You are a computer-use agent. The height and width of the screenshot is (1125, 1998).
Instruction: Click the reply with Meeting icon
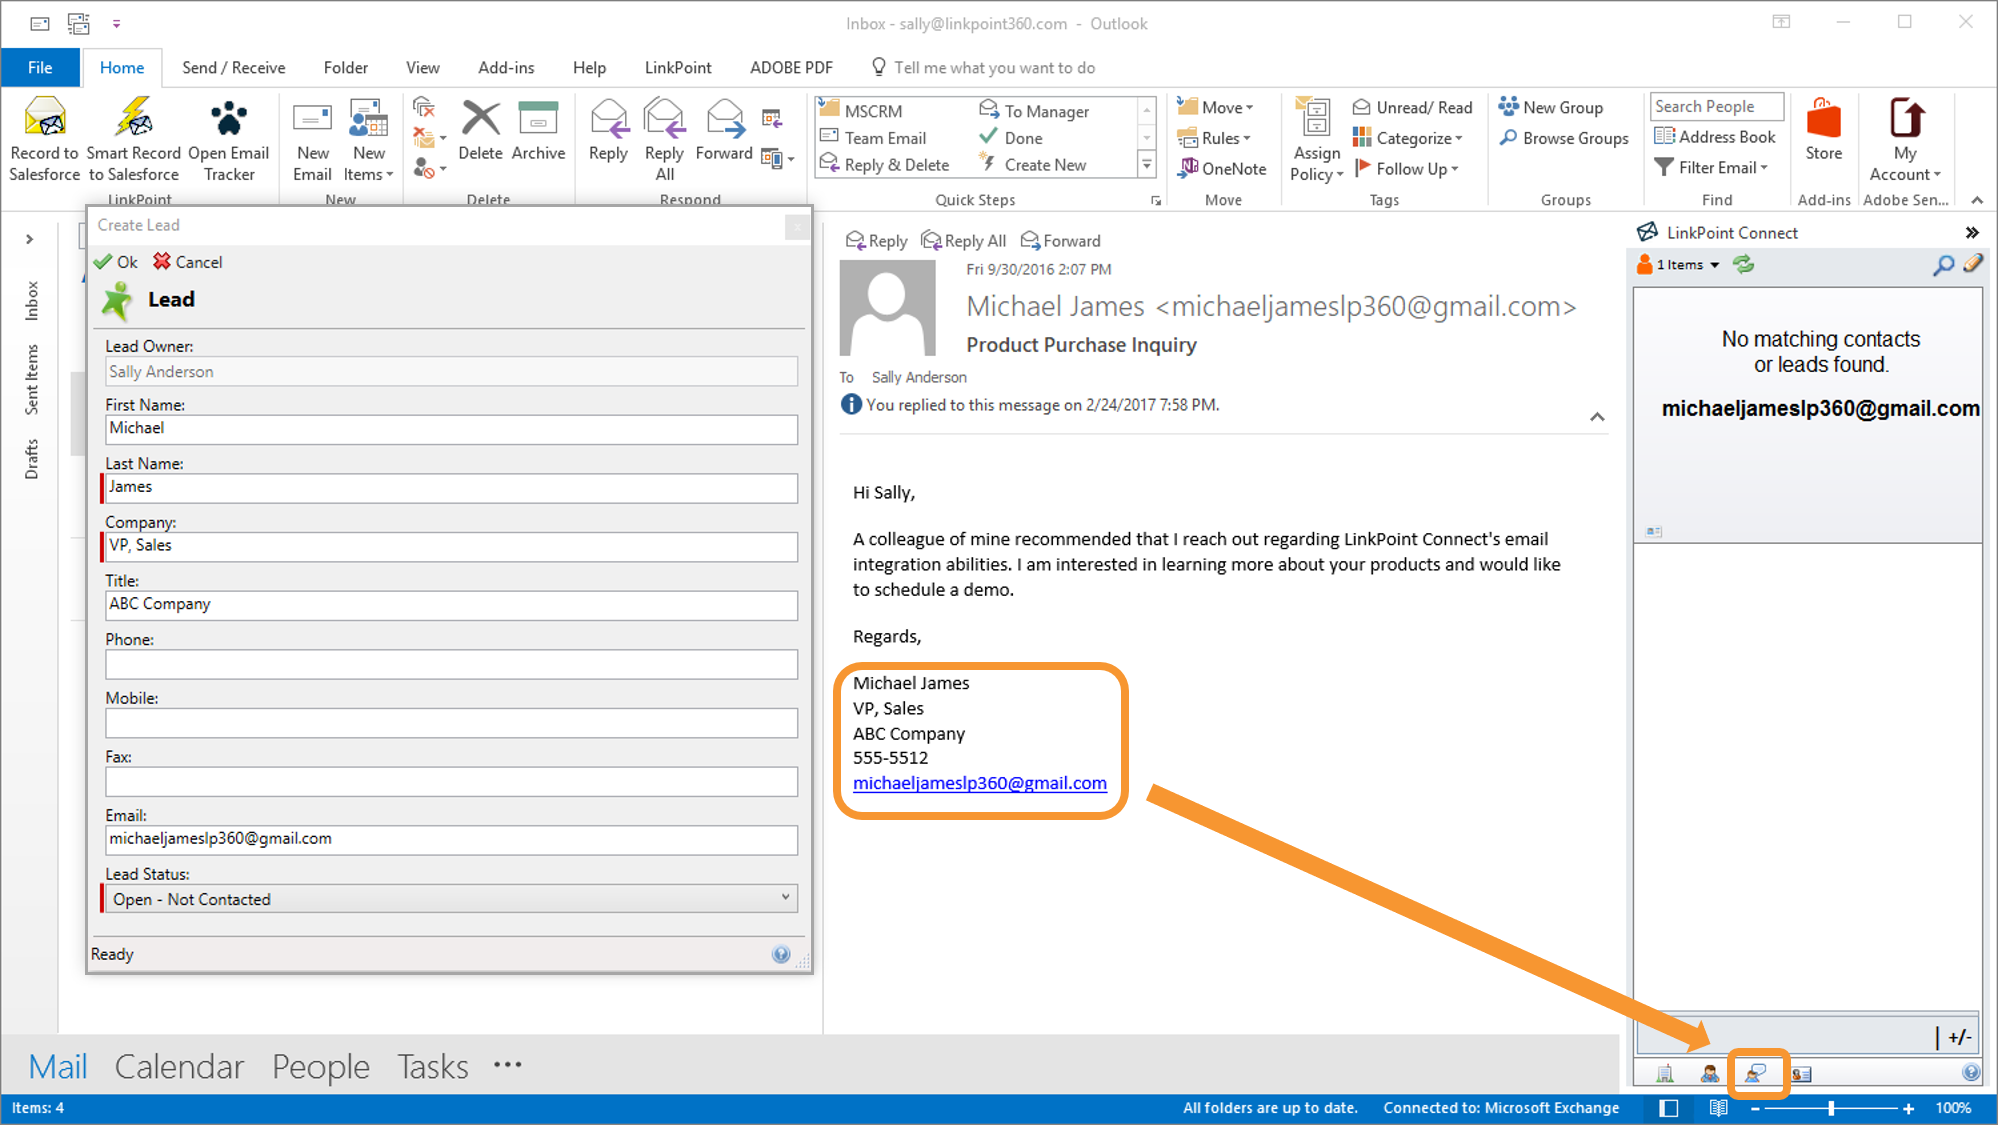[771, 119]
